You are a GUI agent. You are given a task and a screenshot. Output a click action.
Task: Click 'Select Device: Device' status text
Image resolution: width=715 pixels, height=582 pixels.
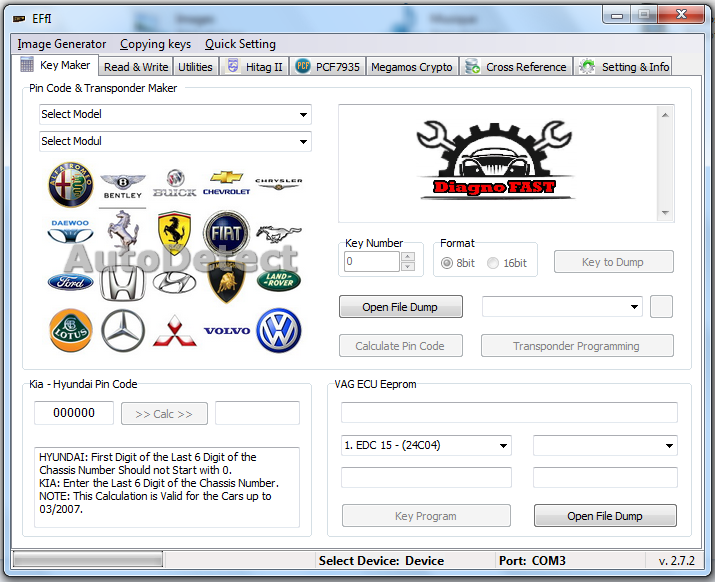[381, 561]
